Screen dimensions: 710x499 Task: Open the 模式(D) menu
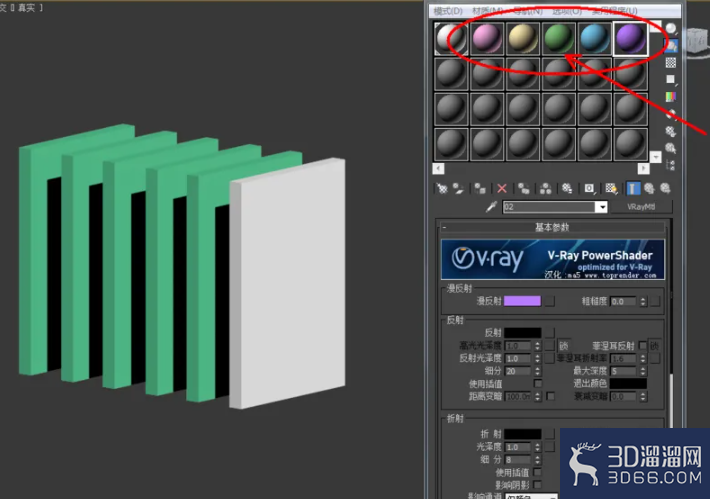point(448,11)
